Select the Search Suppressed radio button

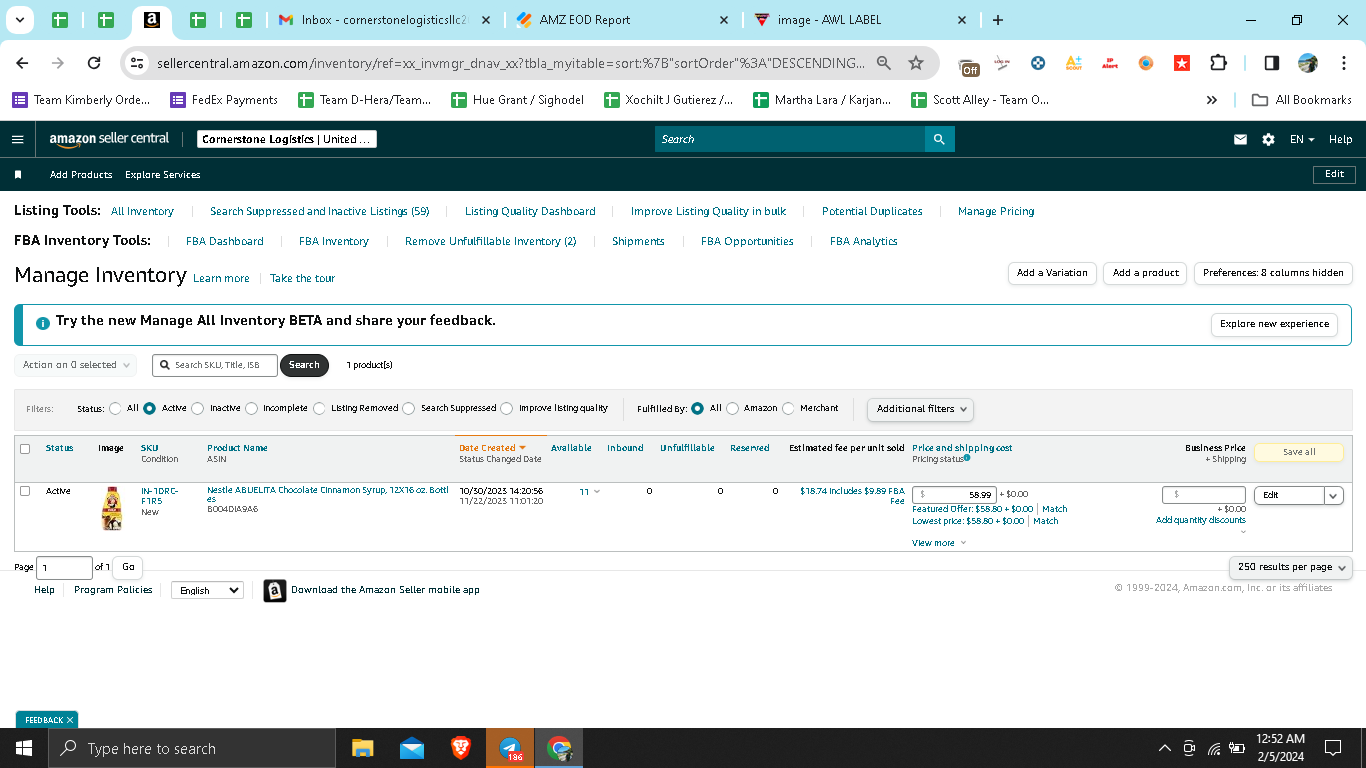(x=408, y=408)
